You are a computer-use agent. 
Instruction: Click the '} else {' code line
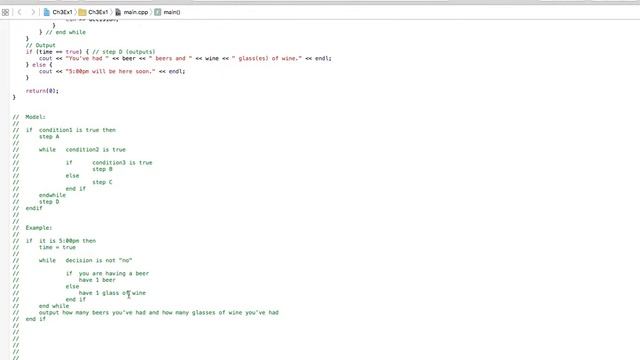click(x=39, y=65)
